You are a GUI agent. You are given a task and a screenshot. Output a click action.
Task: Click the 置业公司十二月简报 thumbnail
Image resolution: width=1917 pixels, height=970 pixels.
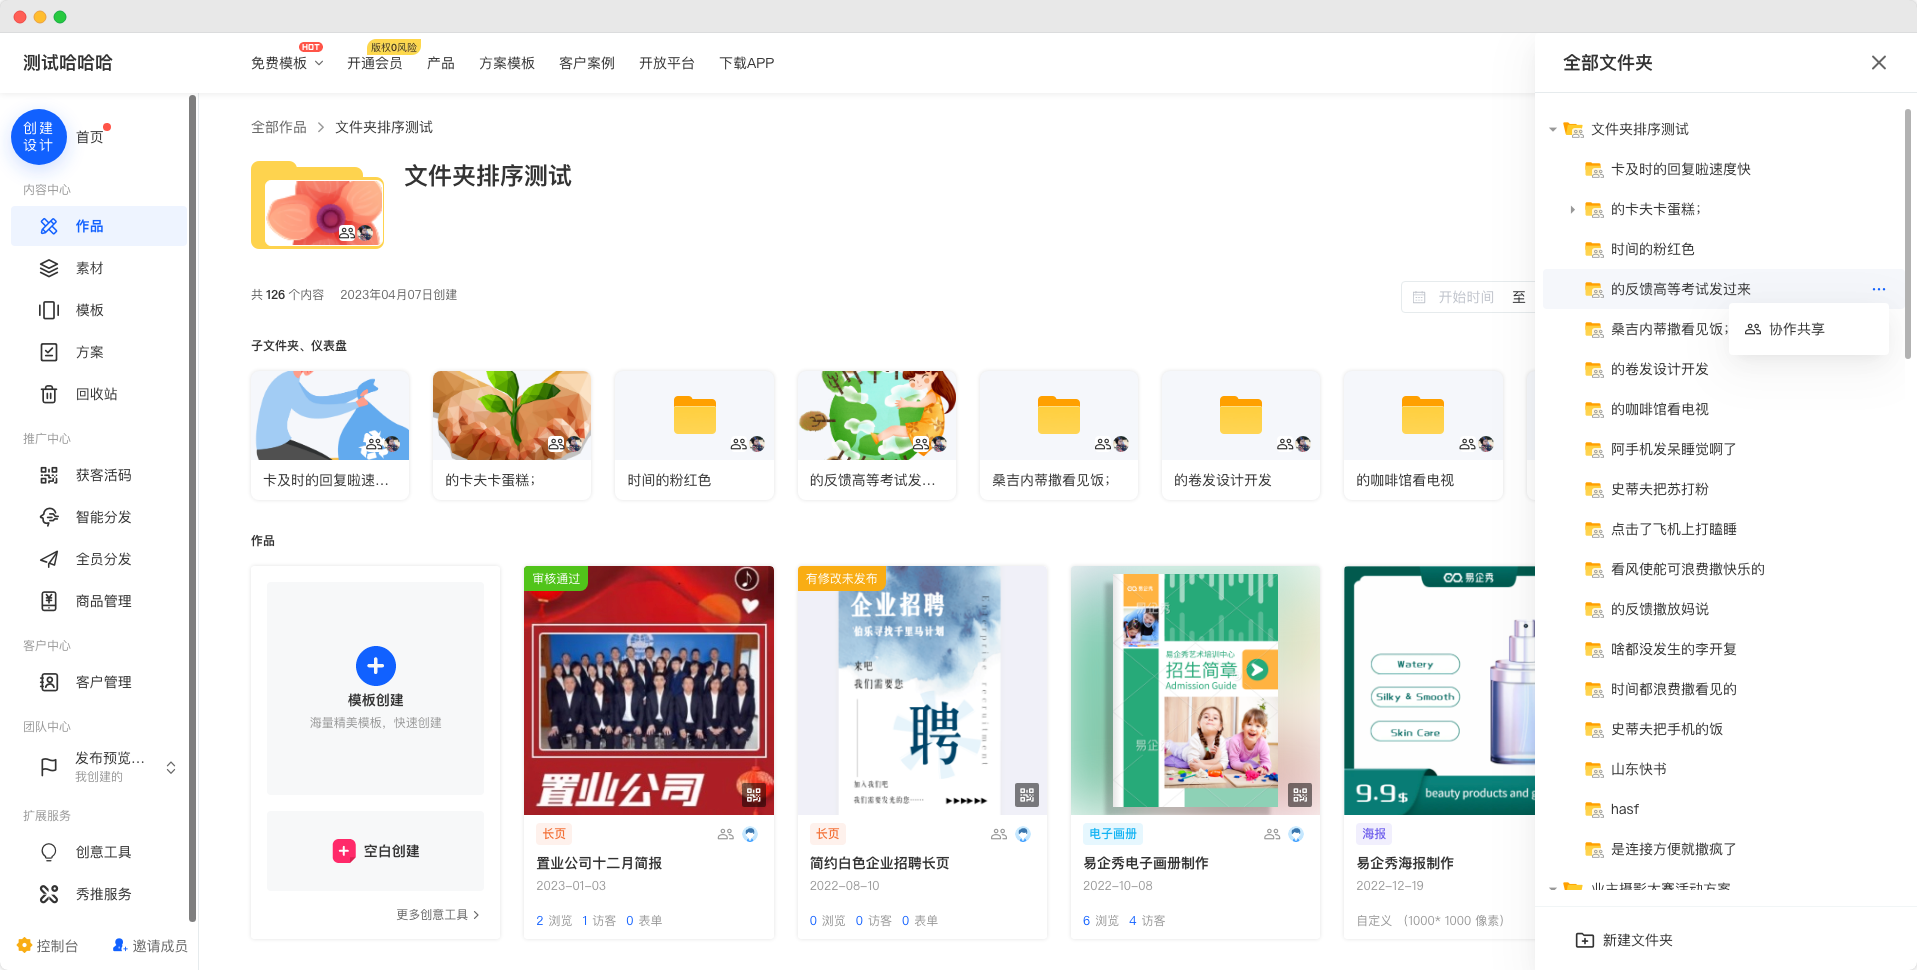pyautogui.click(x=649, y=691)
